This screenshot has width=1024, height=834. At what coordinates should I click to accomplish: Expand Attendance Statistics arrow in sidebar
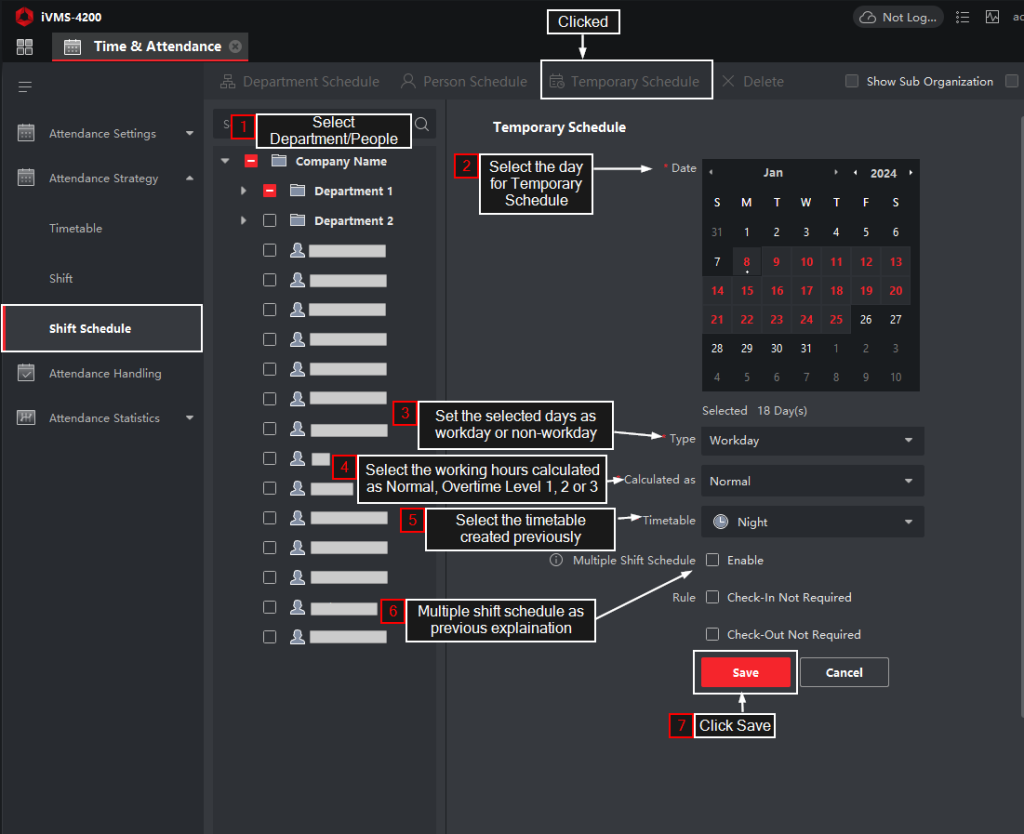point(189,417)
